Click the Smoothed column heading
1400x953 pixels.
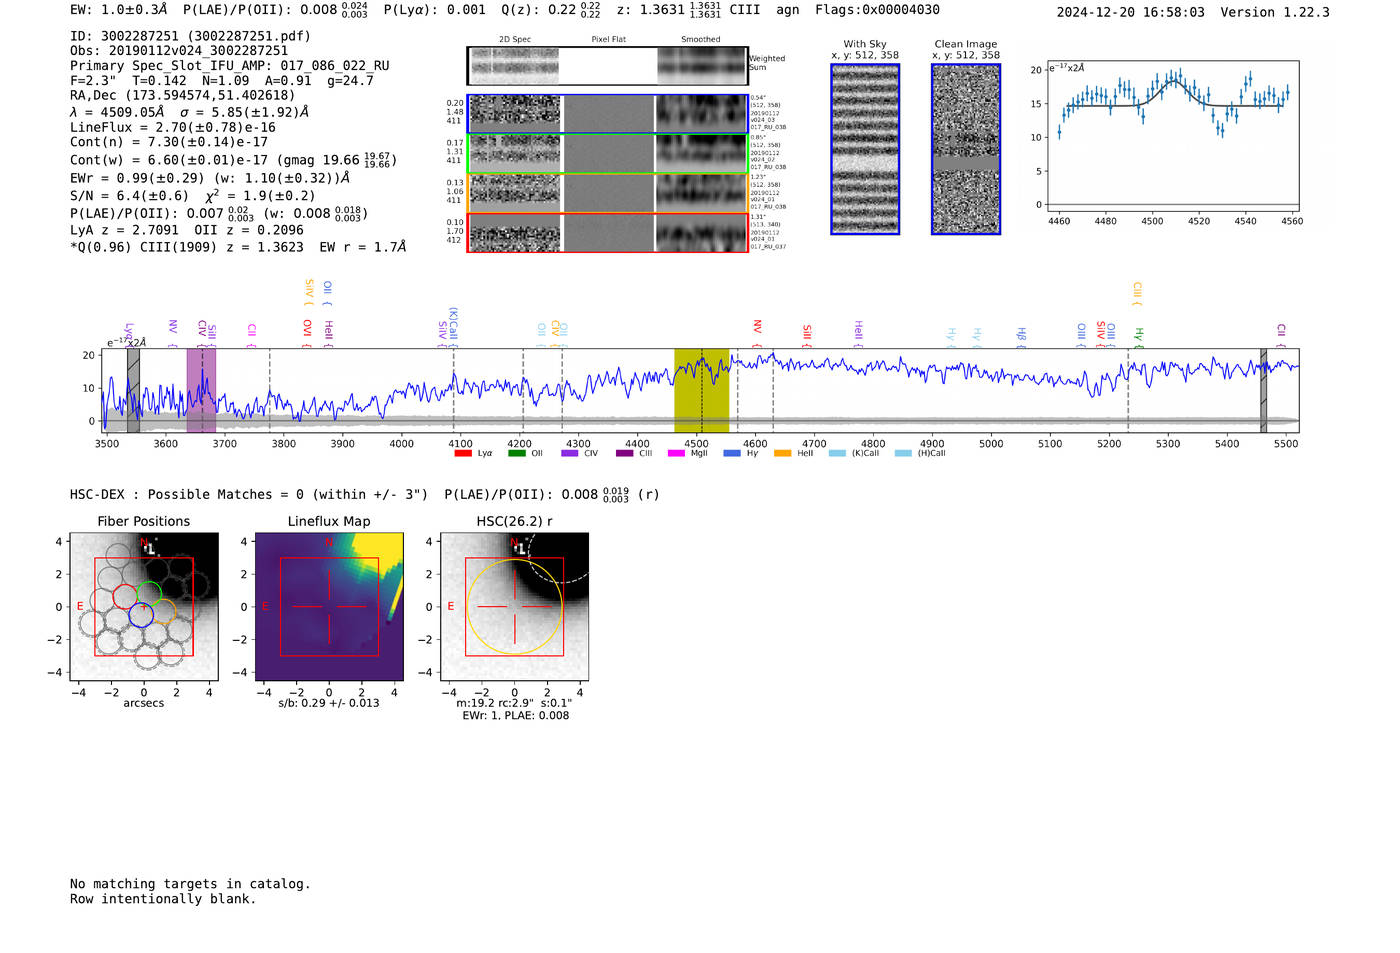[700, 40]
